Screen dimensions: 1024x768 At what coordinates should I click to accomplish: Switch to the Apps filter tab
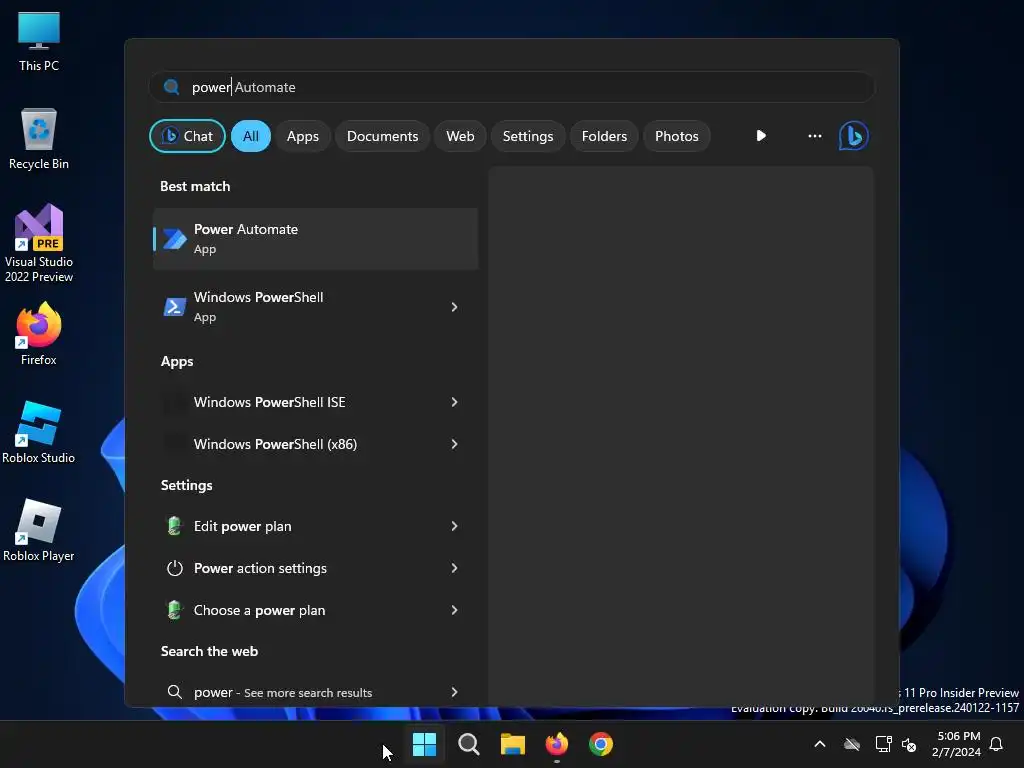(303, 136)
